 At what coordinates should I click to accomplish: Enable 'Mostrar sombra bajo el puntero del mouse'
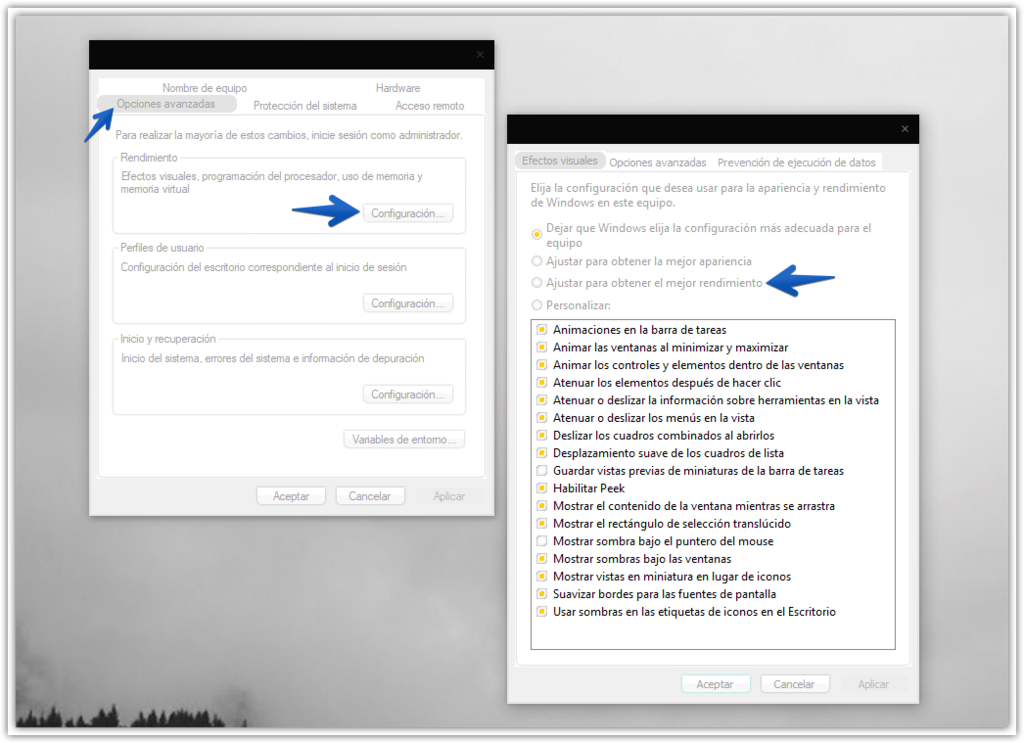click(542, 541)
